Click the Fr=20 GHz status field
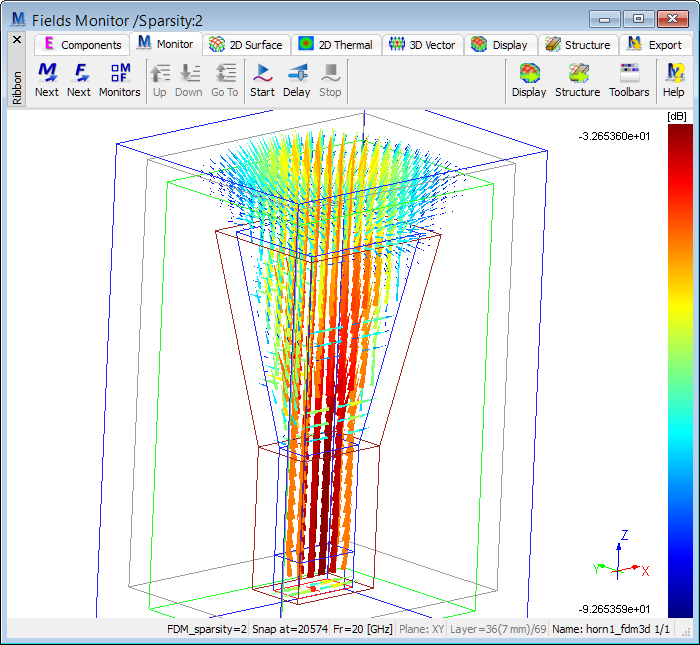 pyautogui.click(x=362, y=629)
